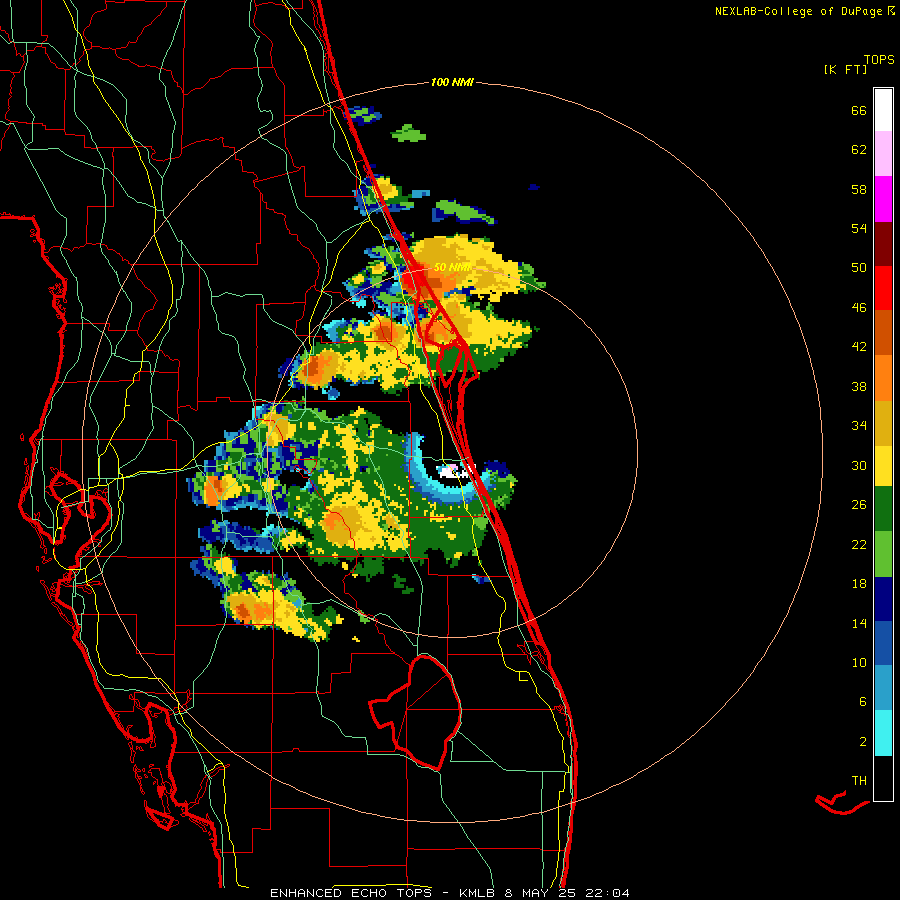Click the 14 legend value
Screen dimensions: 900x900
coord(859,623)
